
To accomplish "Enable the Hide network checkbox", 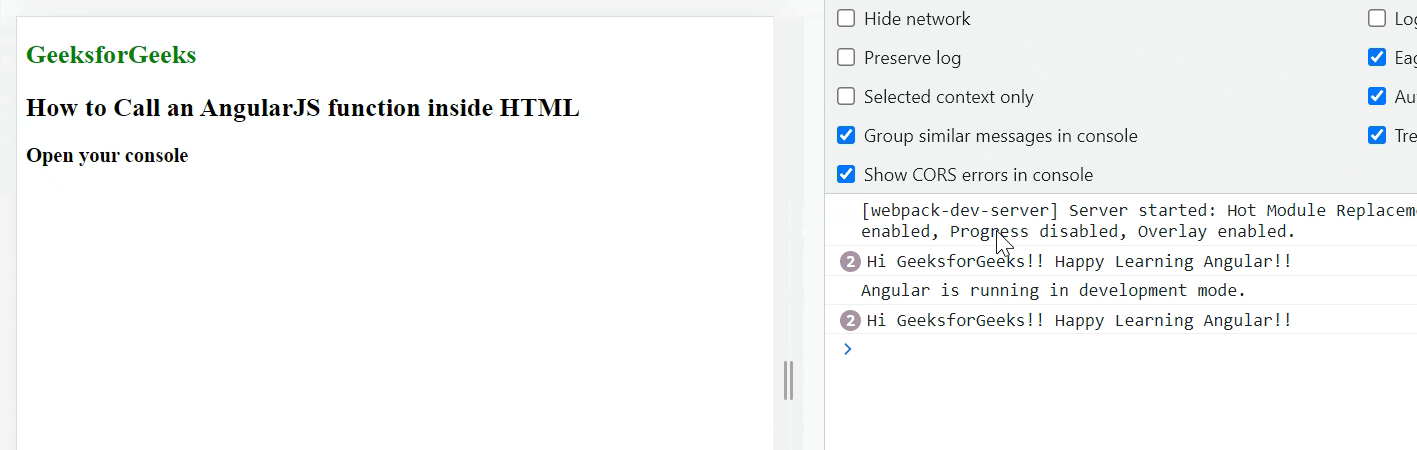I will (x=846, y=18).
